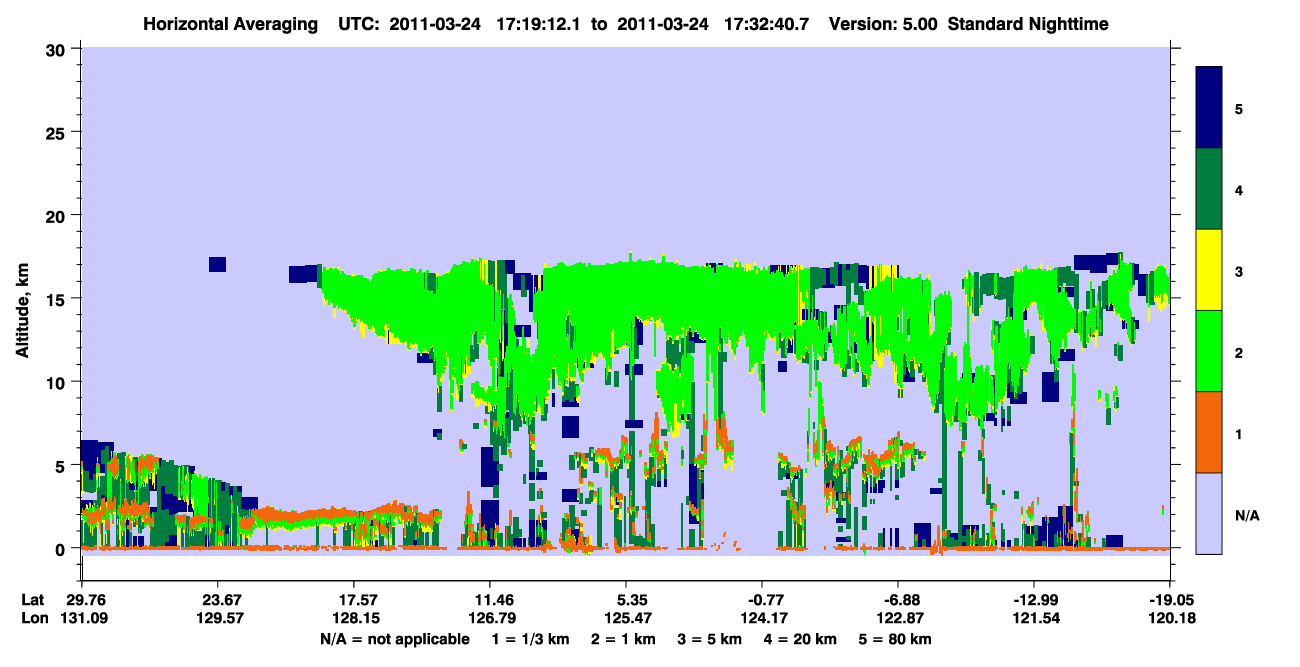Click the bright green level 2 legend swatch
This screenshot has width=1300, height=667.
click(x=1209, y=351)
